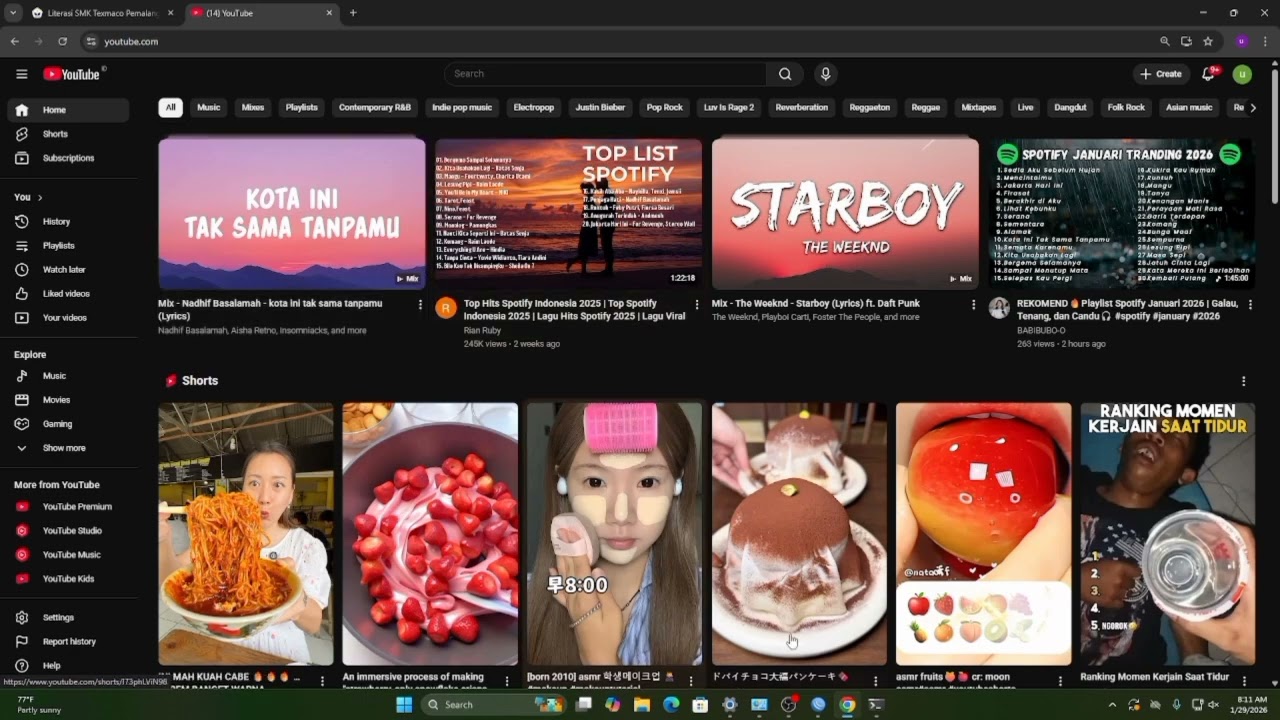Show more filter chips with the right arrow

[1253, 108]
